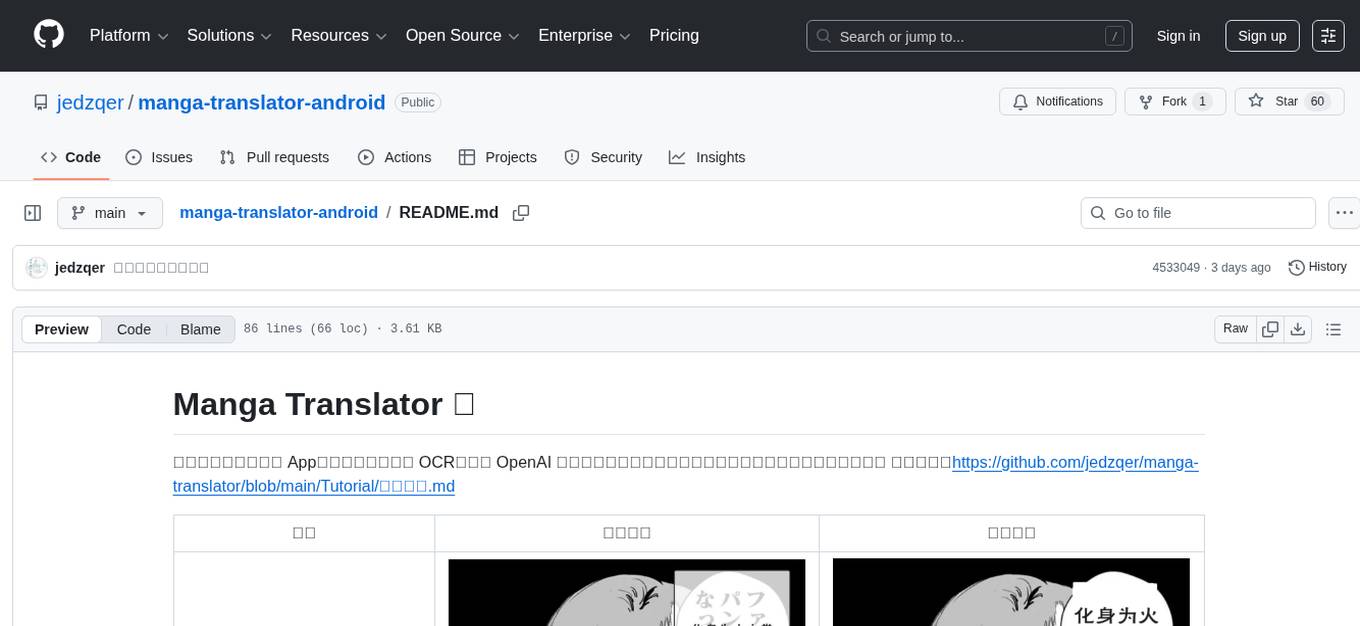Star the manga-translator-android repository

click(1285, 102)
